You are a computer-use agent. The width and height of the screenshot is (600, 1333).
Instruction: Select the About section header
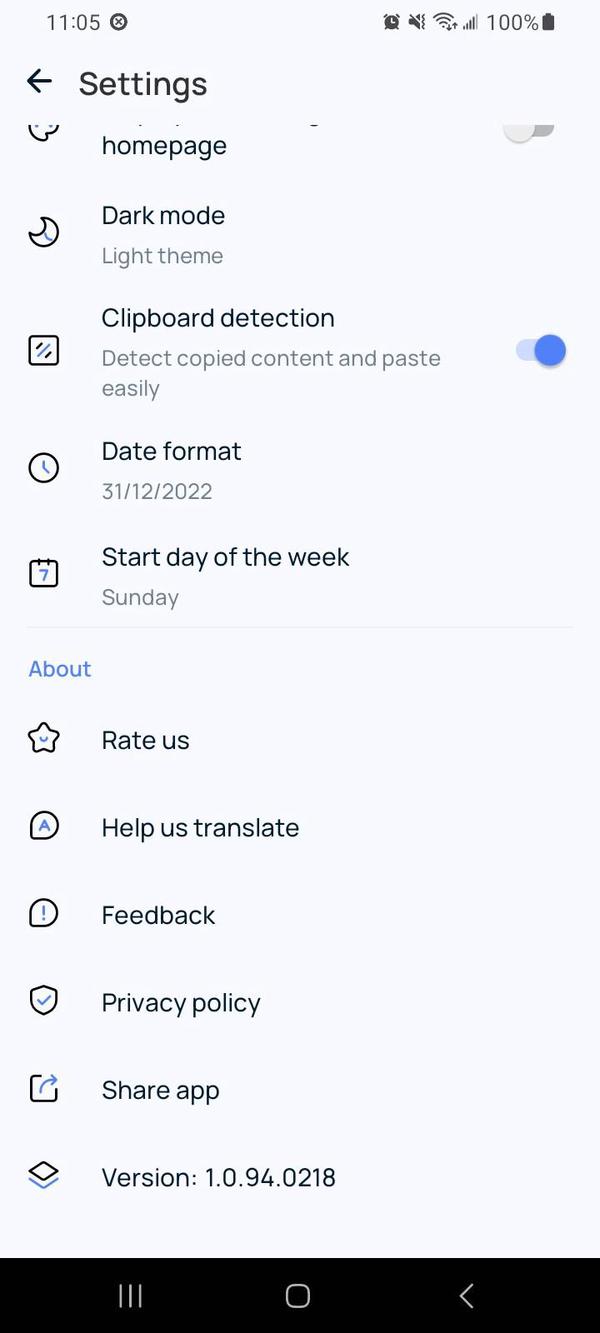[x=59, y=668]
